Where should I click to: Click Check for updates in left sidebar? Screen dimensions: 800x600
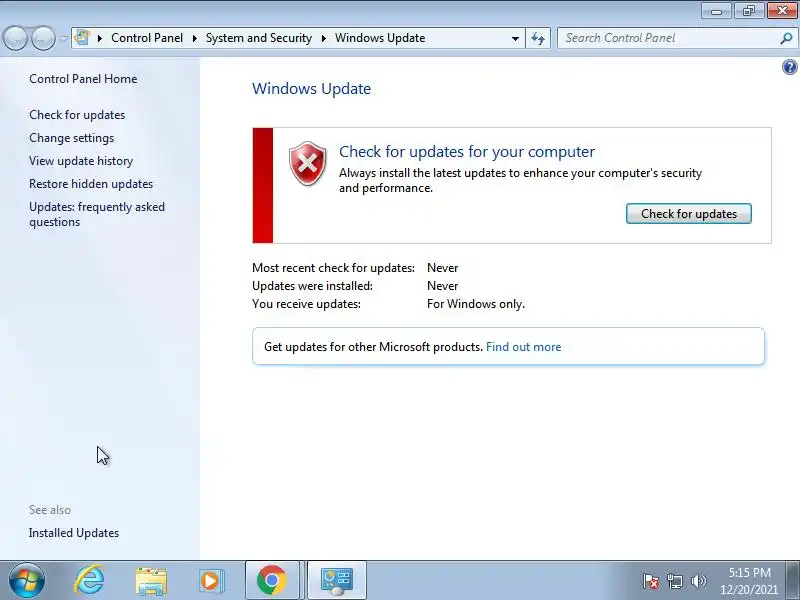pyautogui.click(x=77, y=115)
